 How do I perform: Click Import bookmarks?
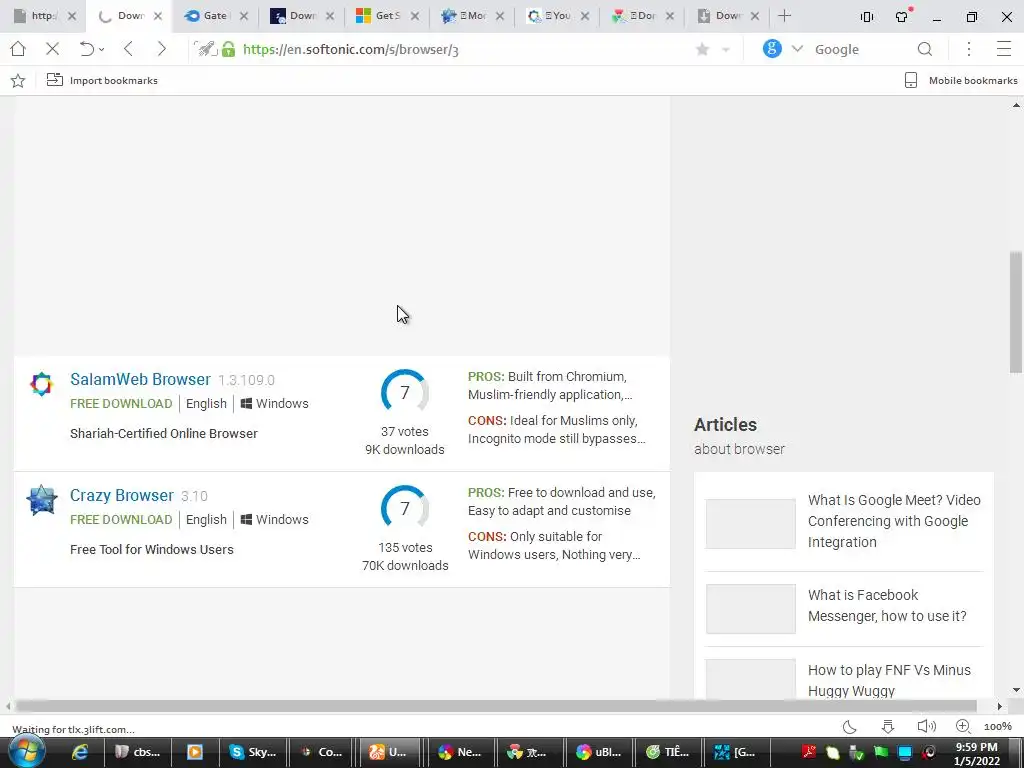click(102, 80)
